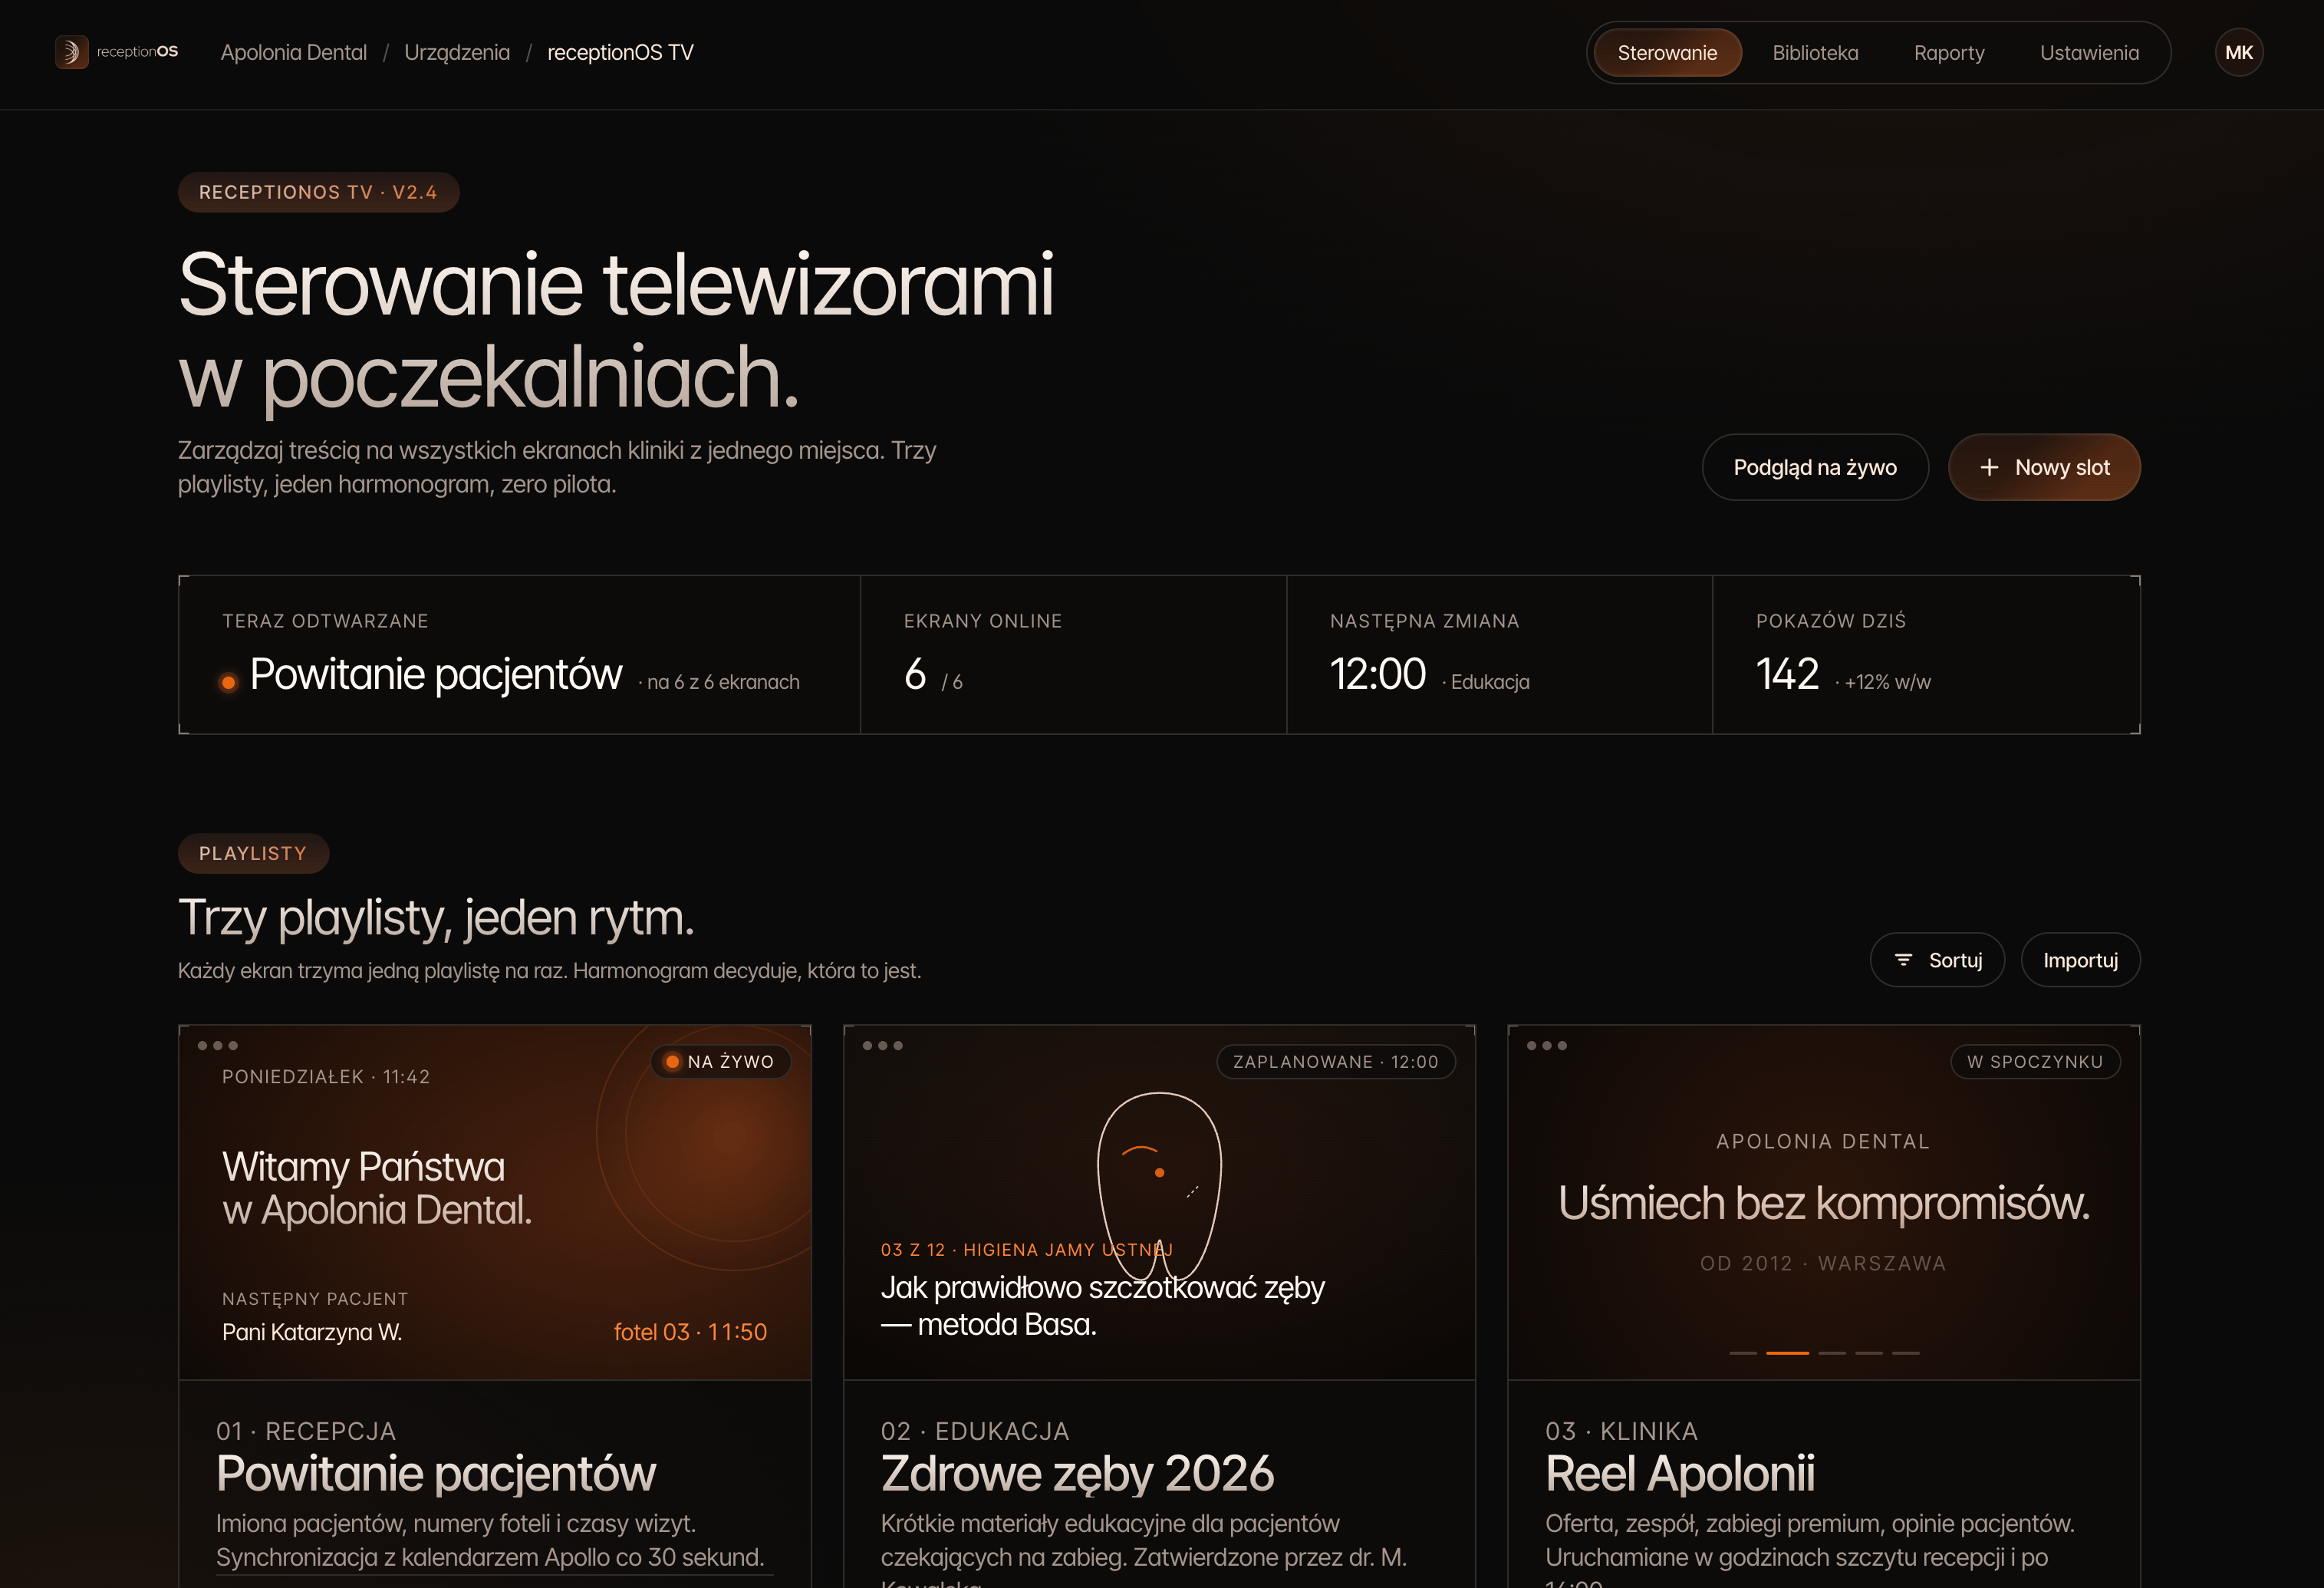This screenshot has width=2324, height=1588.
Task: Click the 01 · RECEPCJA label
Action: pyautogui.click(x=306, y=1431)
